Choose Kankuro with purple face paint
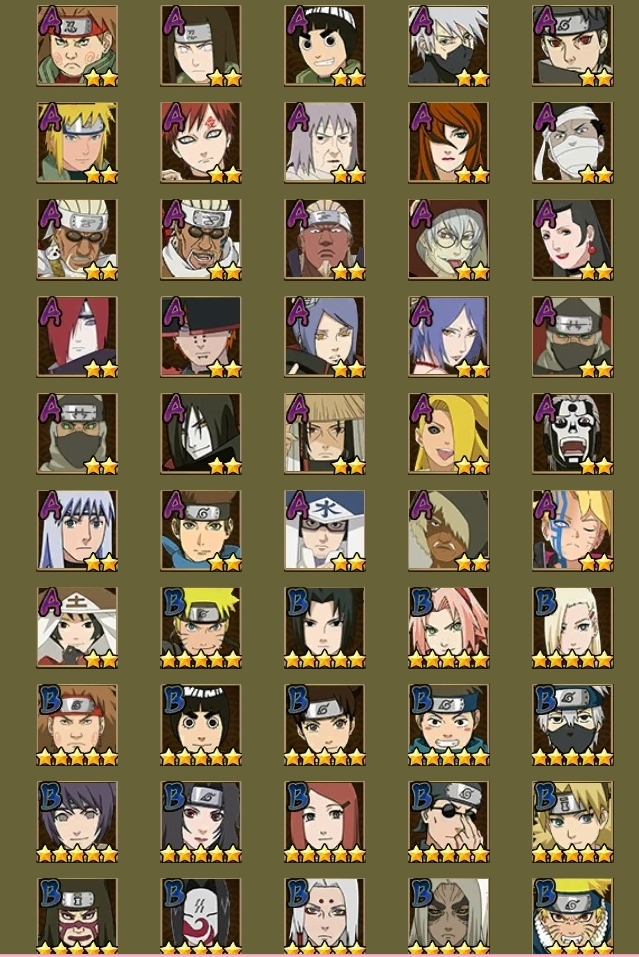 [x=78, y=917]
